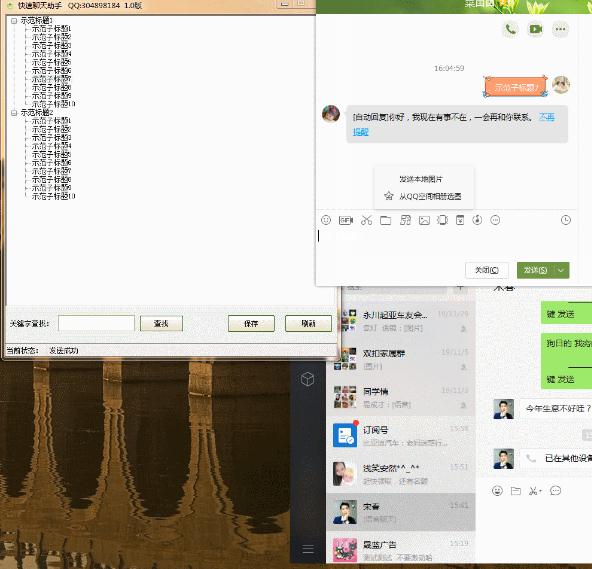Open message history clock icon

566,220
